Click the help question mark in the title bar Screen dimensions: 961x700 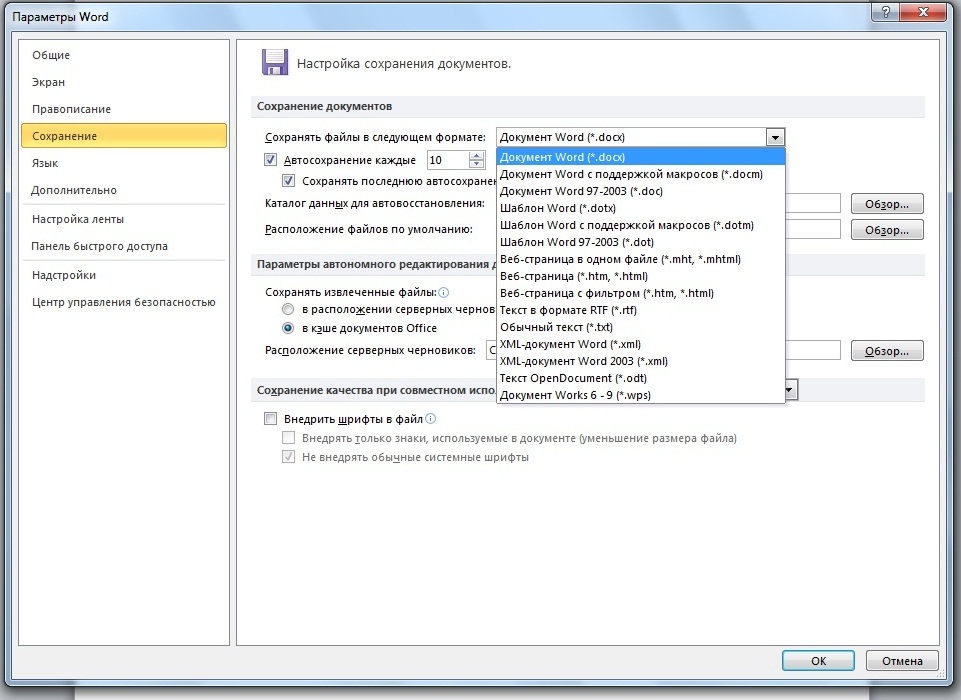tap(886, 12)
